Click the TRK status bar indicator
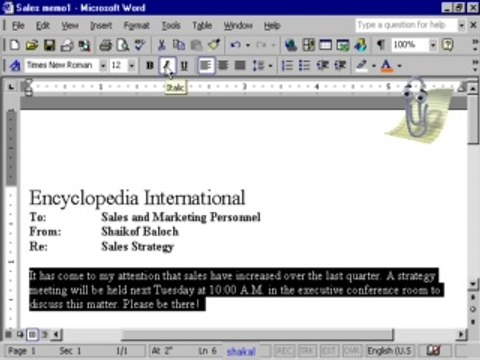This screenshot has width=480, height=360. 307,351
